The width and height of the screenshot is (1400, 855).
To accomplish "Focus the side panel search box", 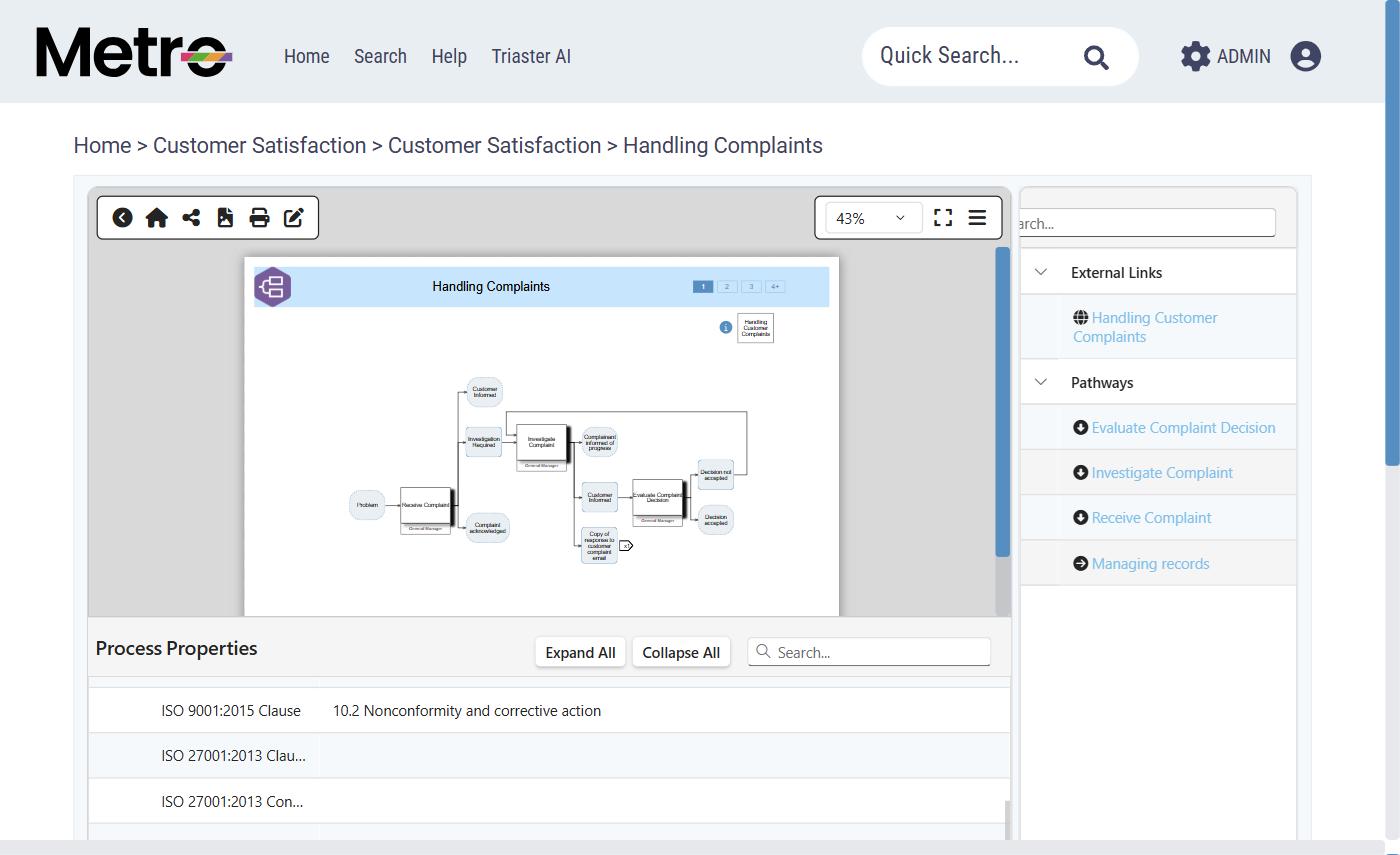I will pos(1147,223).
